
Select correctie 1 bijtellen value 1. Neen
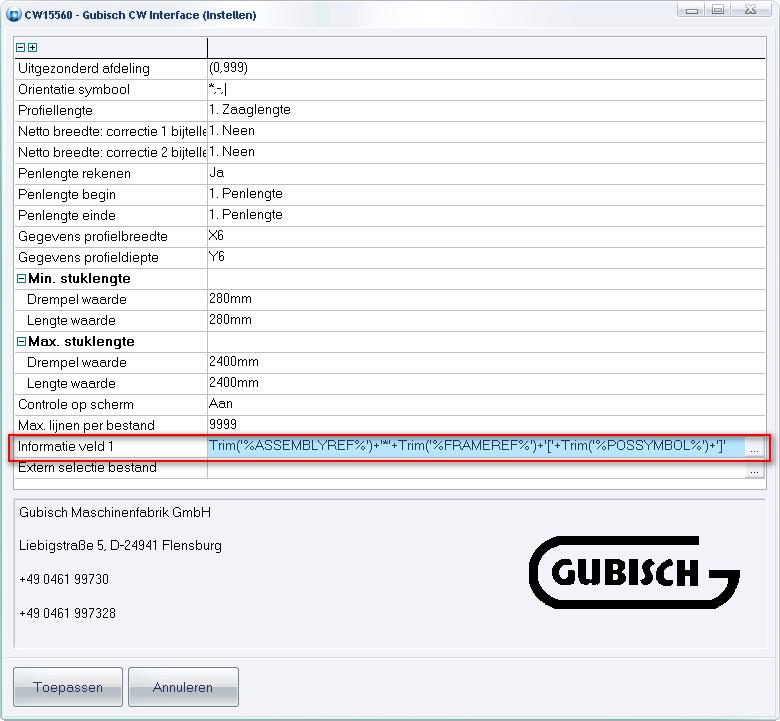tap(486, 131)
